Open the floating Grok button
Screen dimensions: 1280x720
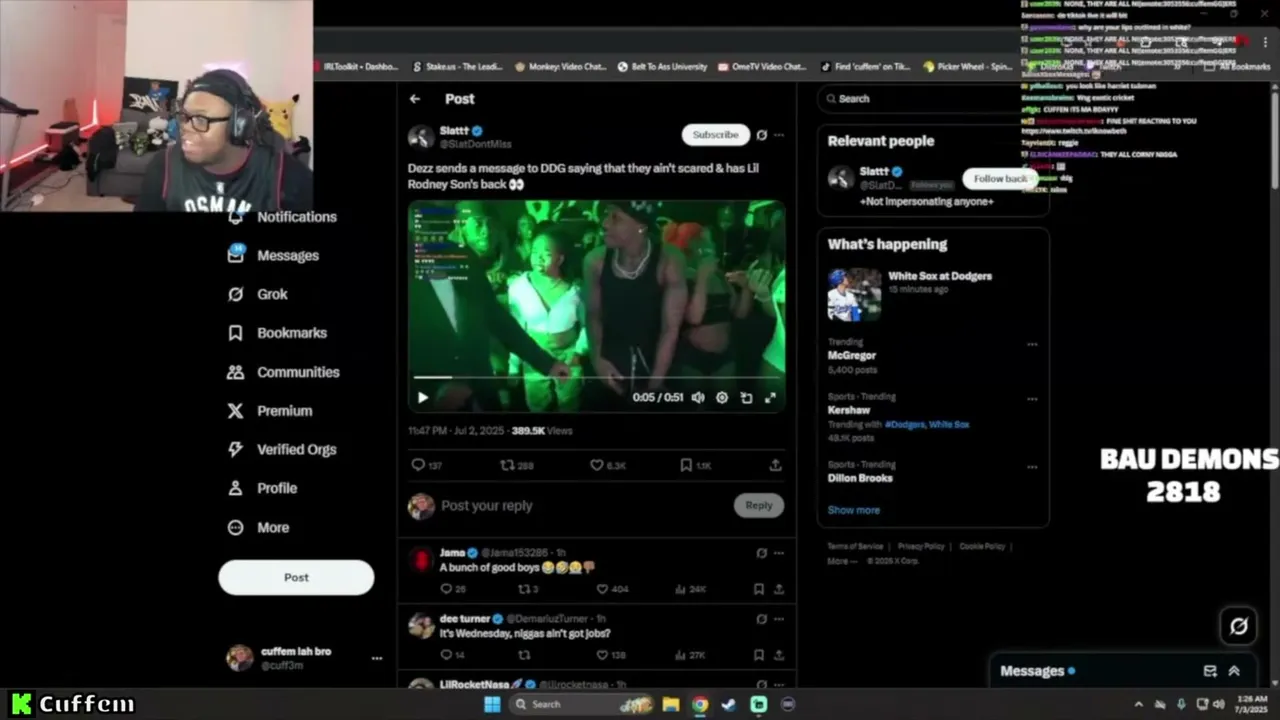click(x=1239, y=626)
